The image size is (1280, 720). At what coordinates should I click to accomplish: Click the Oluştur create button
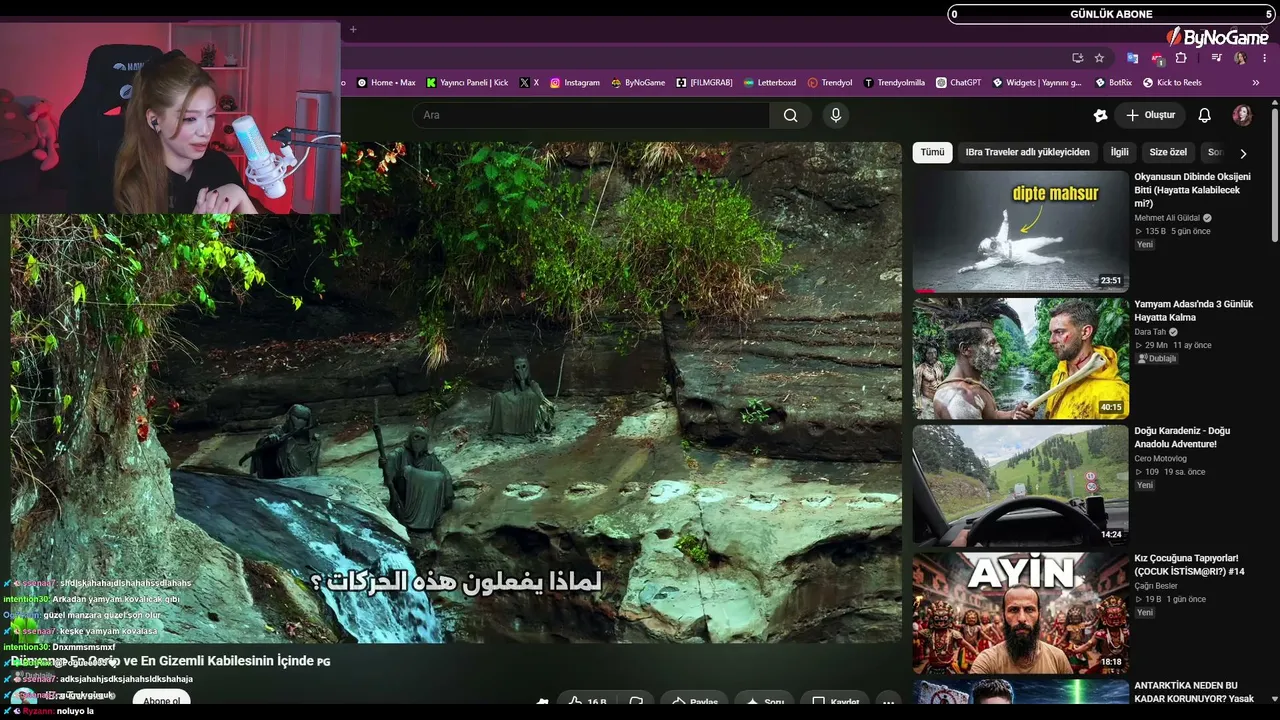coord(1150,115)
